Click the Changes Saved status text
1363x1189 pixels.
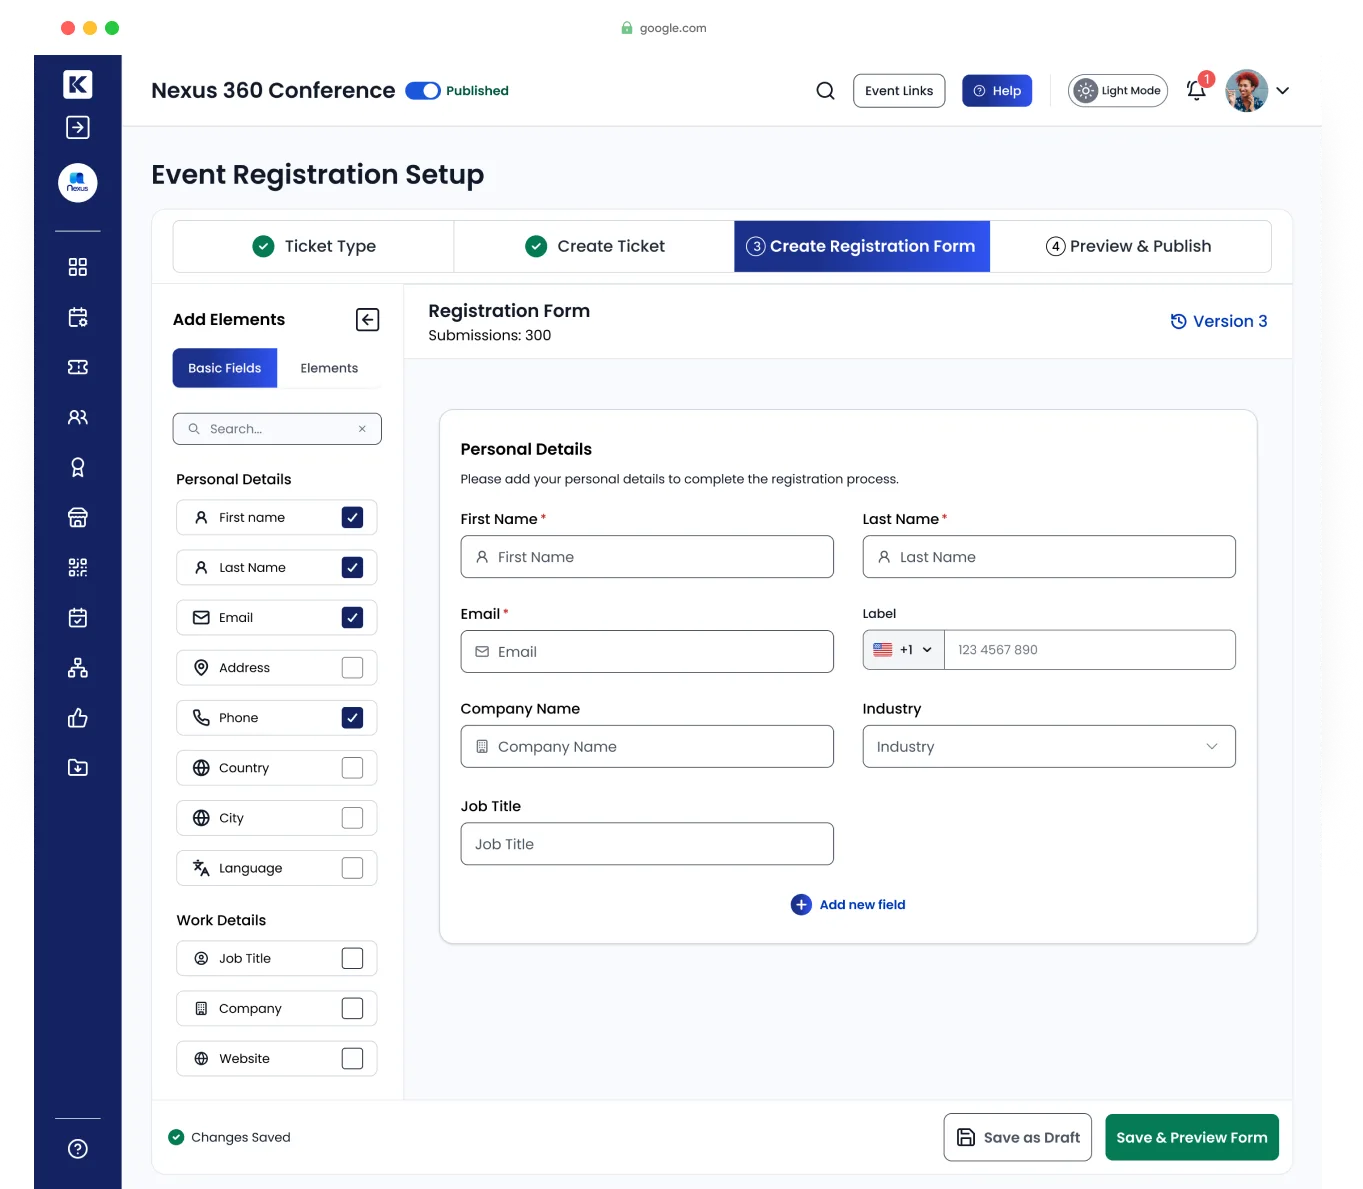point(241,1138)
